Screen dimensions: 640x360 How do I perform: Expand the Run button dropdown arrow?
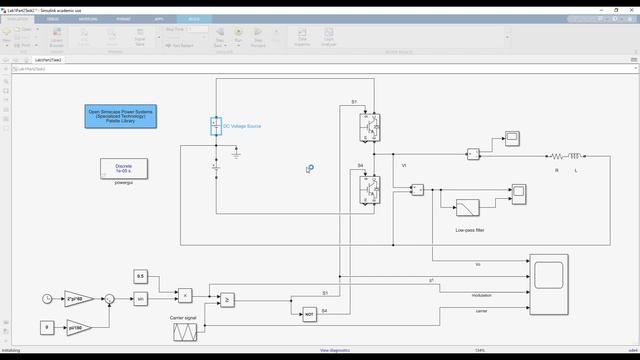click(238, 45)
